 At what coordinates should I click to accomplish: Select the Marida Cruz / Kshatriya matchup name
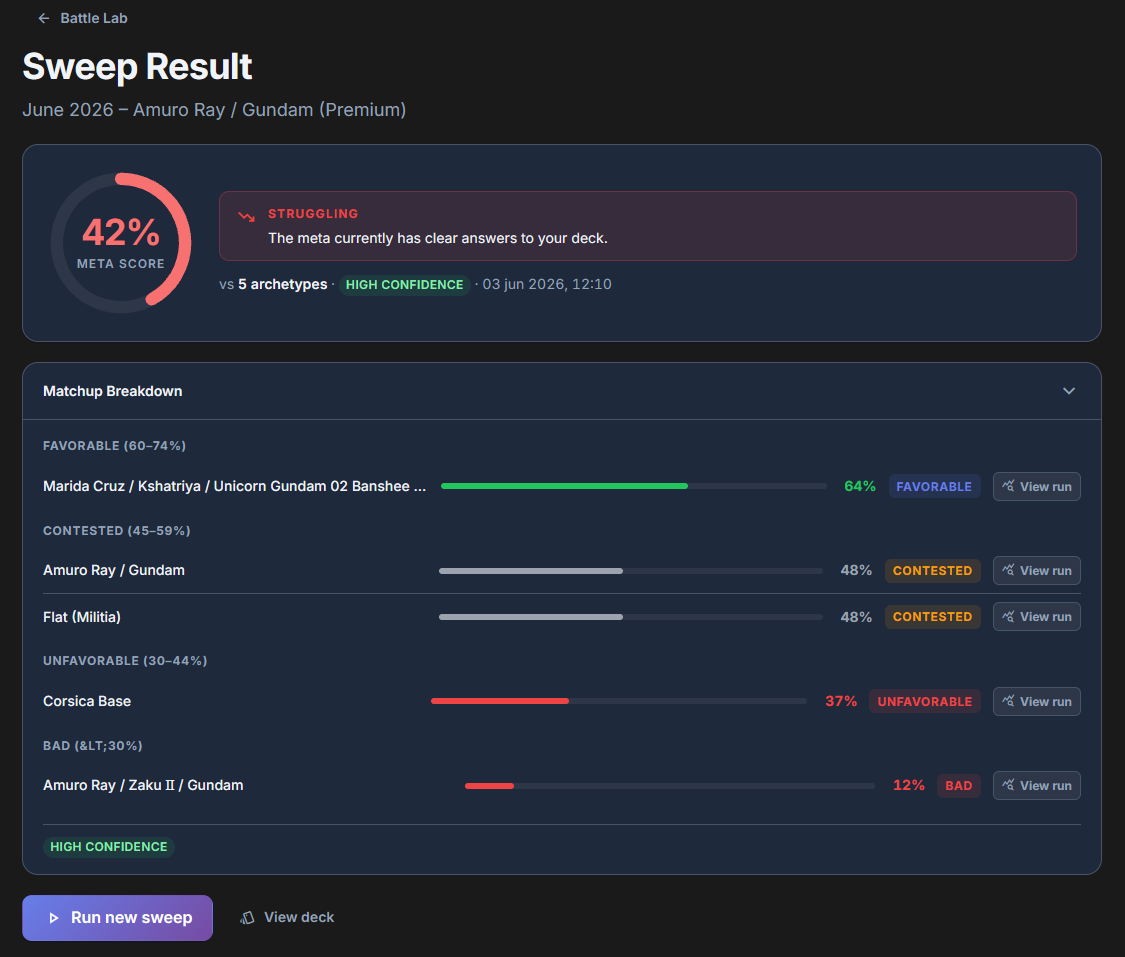[x=235, y=486]
